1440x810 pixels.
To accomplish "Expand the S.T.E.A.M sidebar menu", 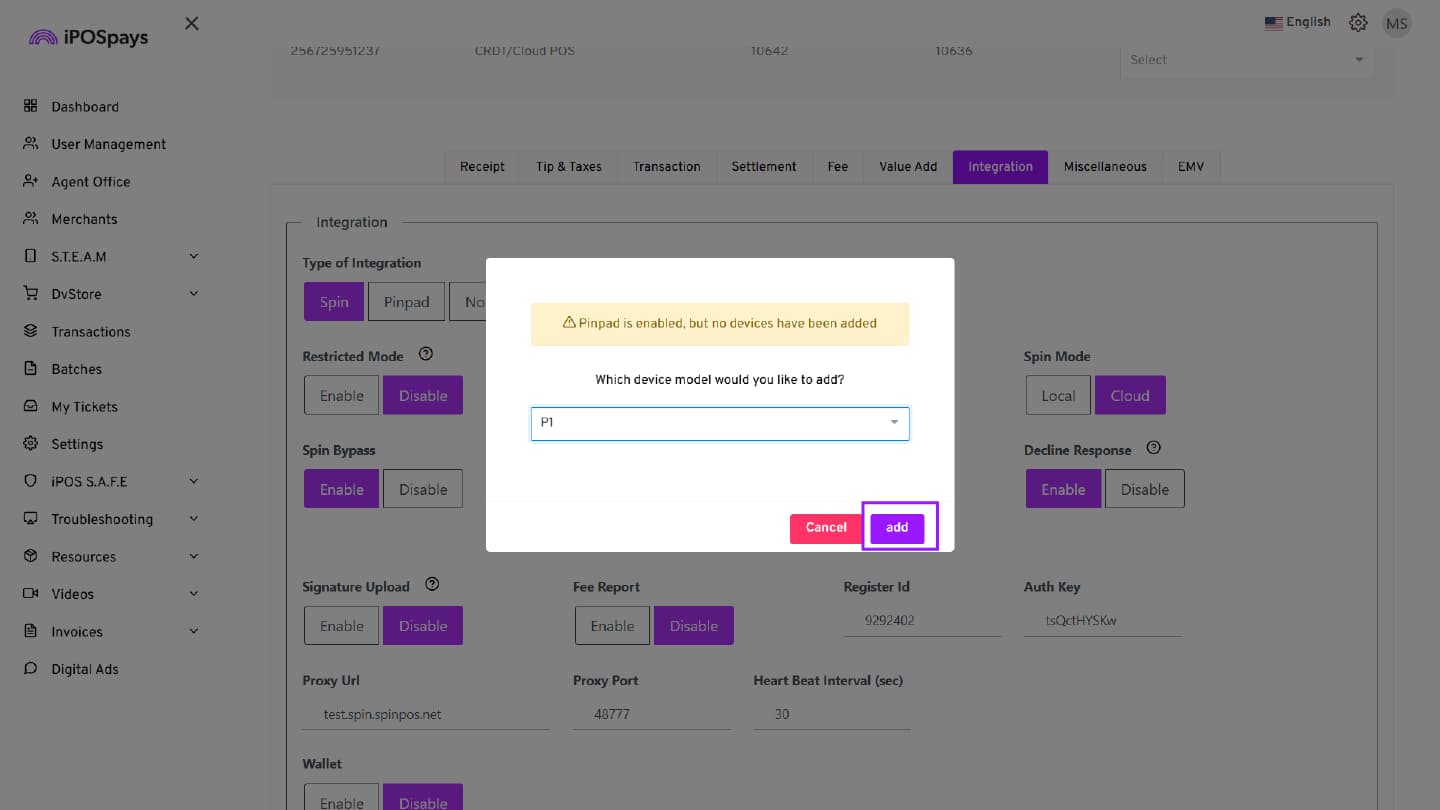I will [x=193, y=256].
